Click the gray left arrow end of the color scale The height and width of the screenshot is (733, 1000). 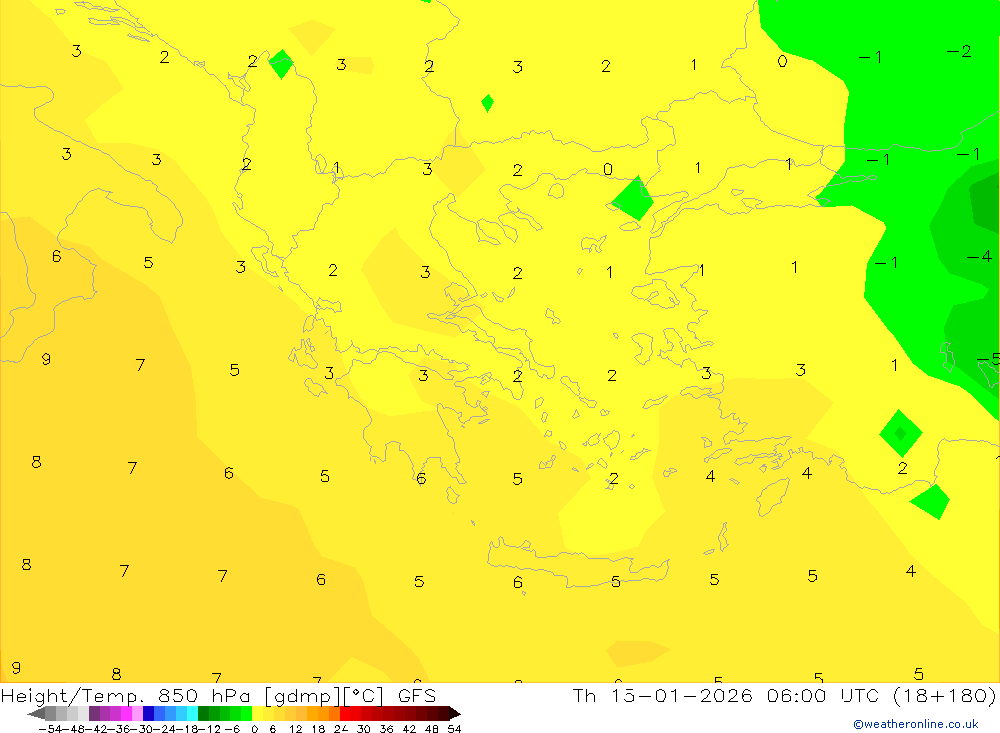click(x=36, y=714)
